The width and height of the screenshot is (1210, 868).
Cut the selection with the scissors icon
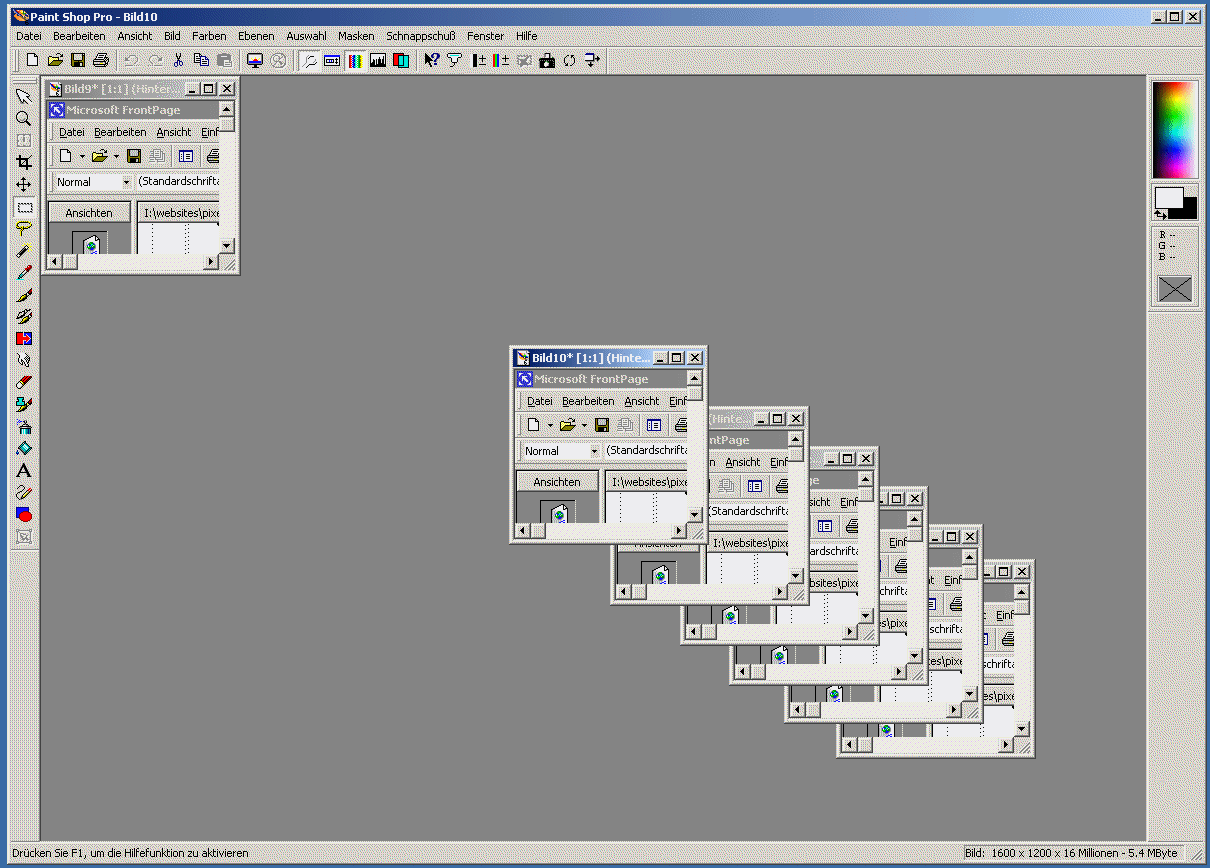coord(179,60)
